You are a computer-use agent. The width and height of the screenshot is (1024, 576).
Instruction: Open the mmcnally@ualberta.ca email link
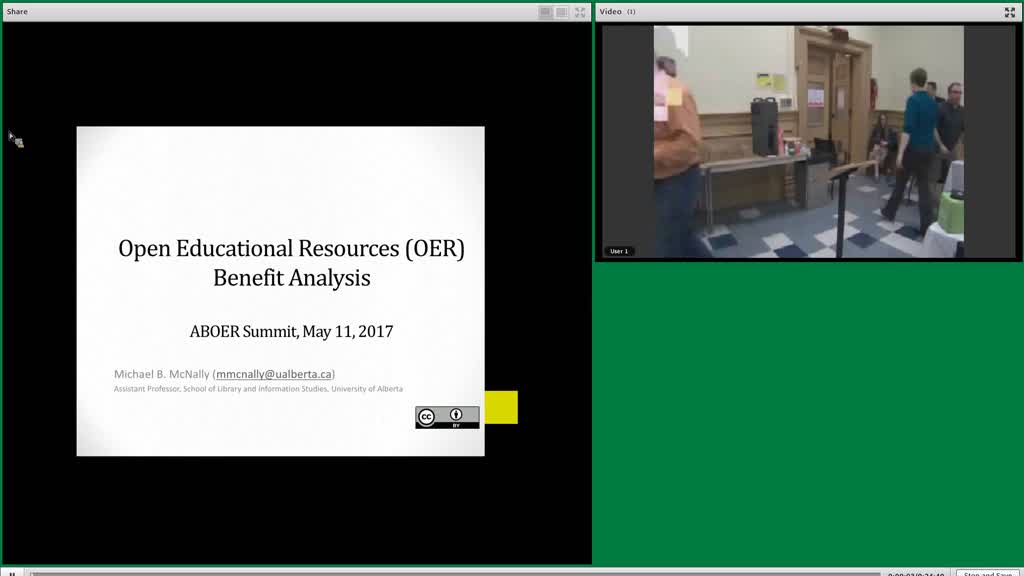tap(274, 374)
